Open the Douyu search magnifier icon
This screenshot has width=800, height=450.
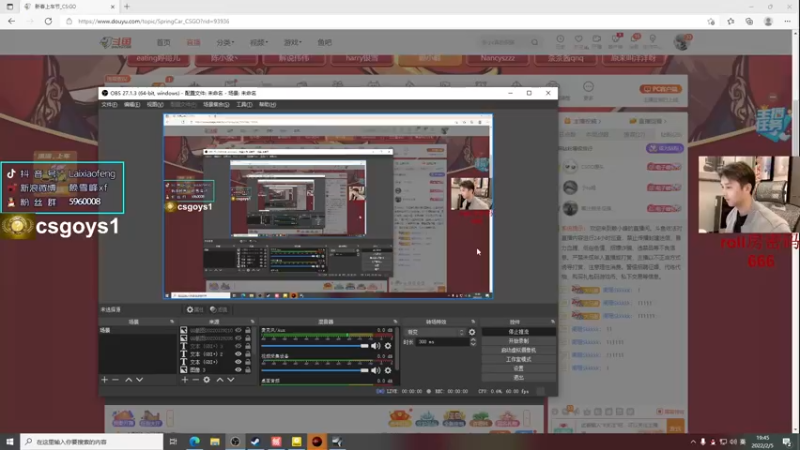535,42
